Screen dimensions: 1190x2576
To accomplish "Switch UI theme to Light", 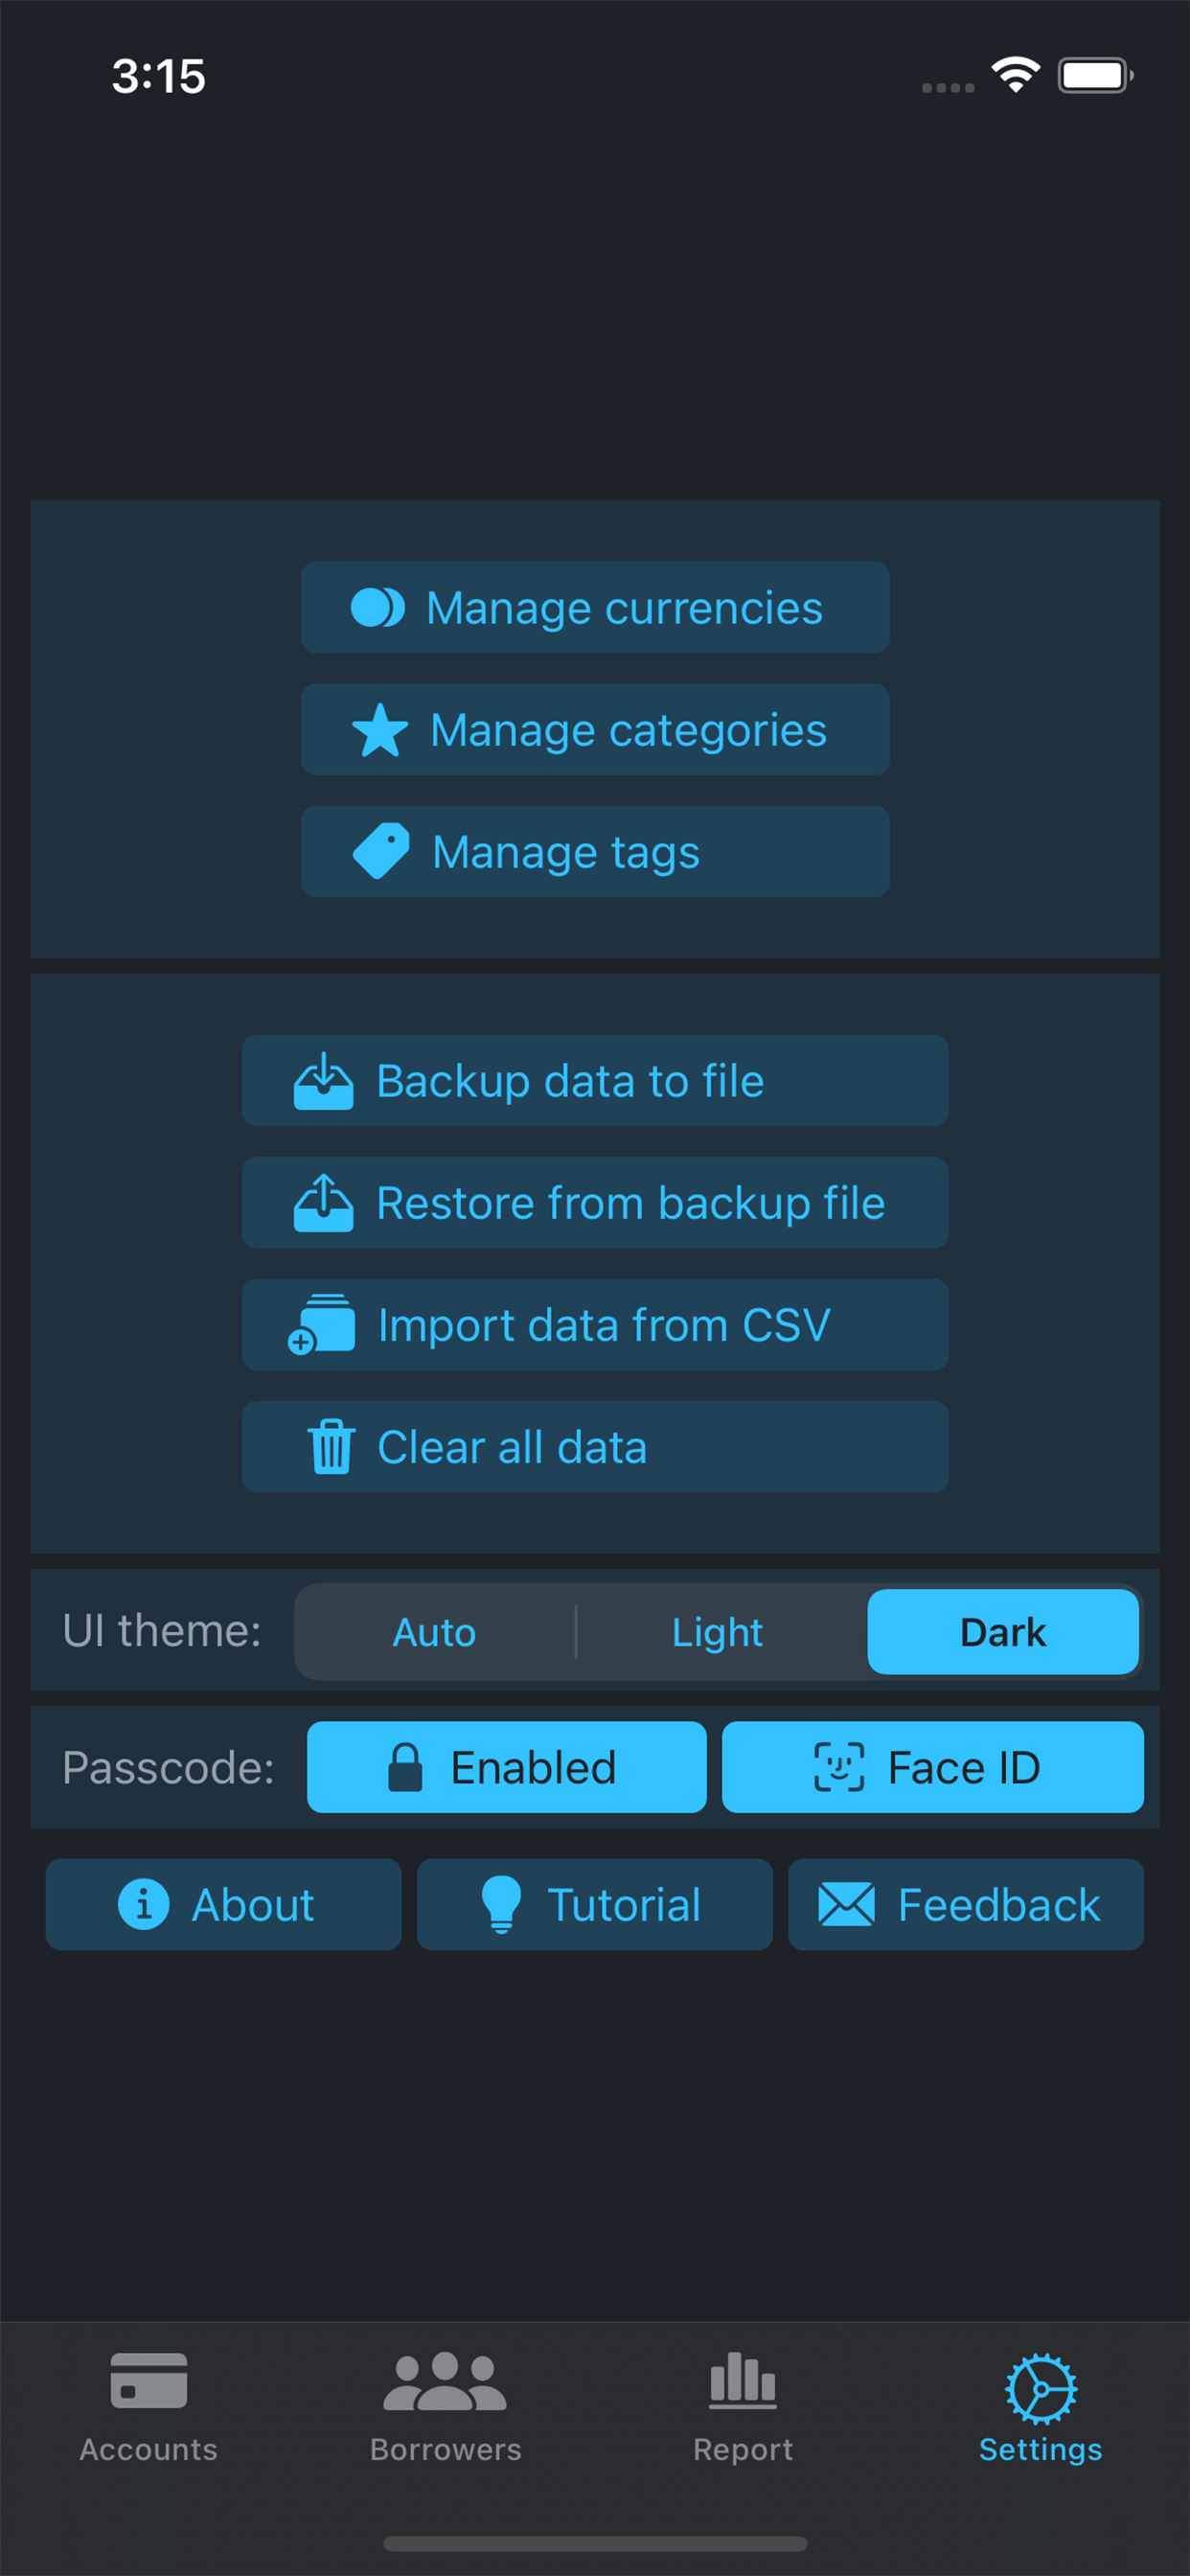I will [717, 1632].
